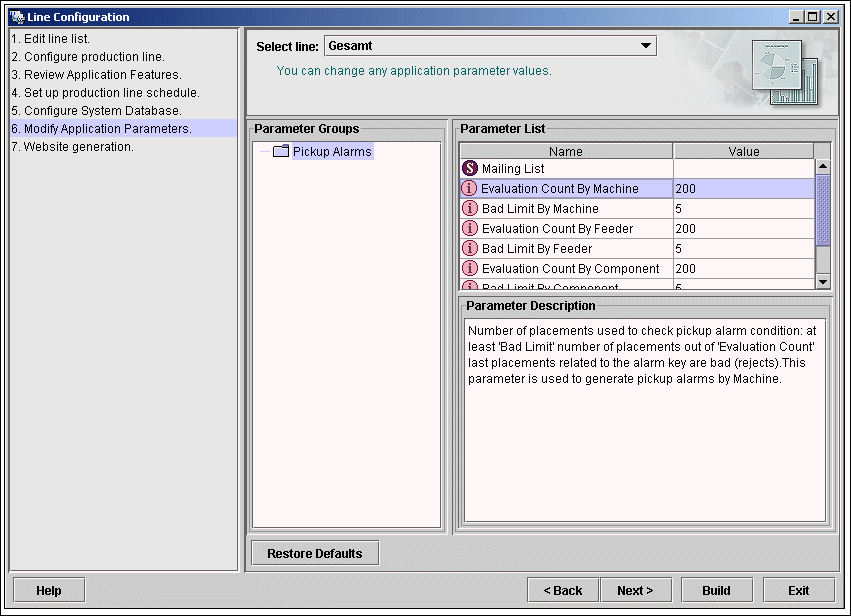Click the Build button
This screenshot has width=851, height=616.
click(x=716, y=590)
